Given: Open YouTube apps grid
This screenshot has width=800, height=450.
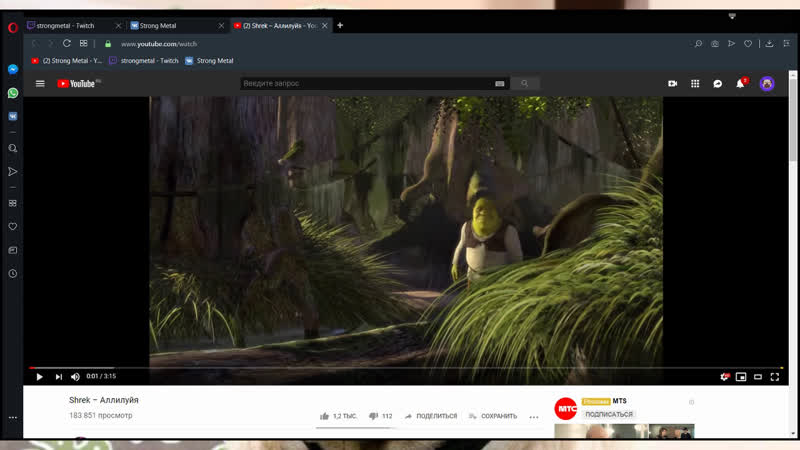Looking at the screenshot, I should coord(695,84).
